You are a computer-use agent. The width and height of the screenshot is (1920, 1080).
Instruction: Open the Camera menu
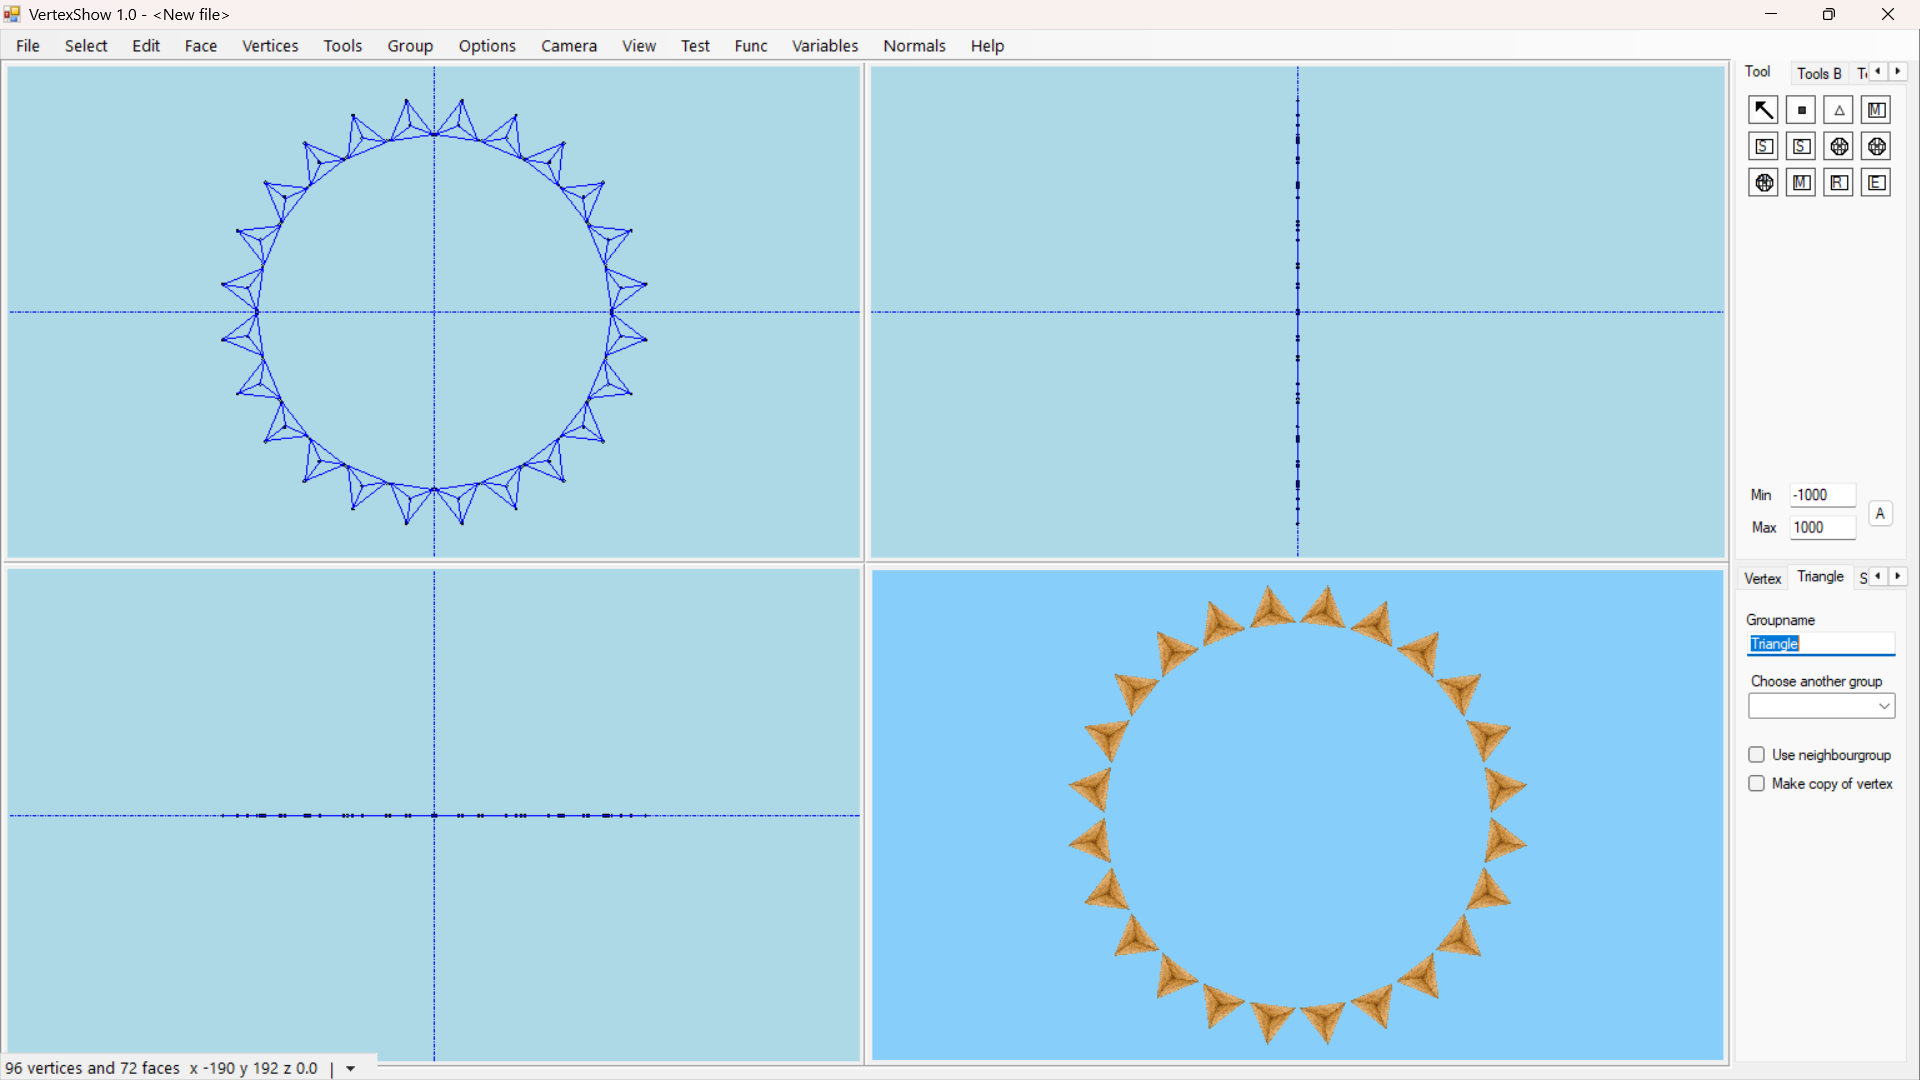pyautogui.click(x=569, y=46)
